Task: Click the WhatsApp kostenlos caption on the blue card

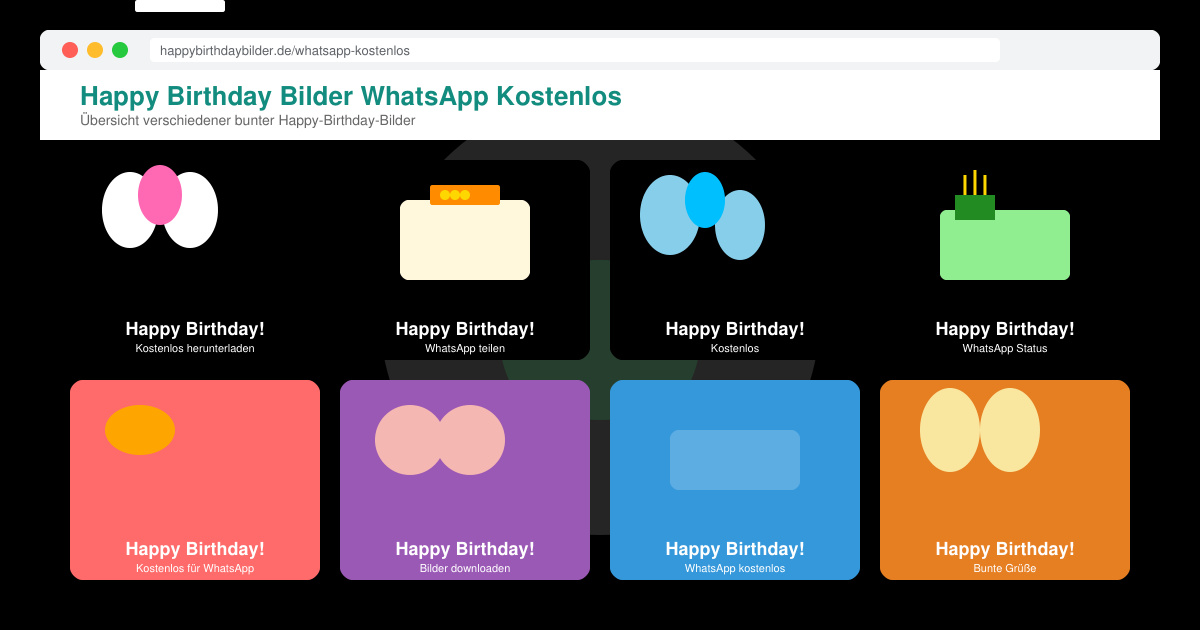Action: [x=735, y=568]
